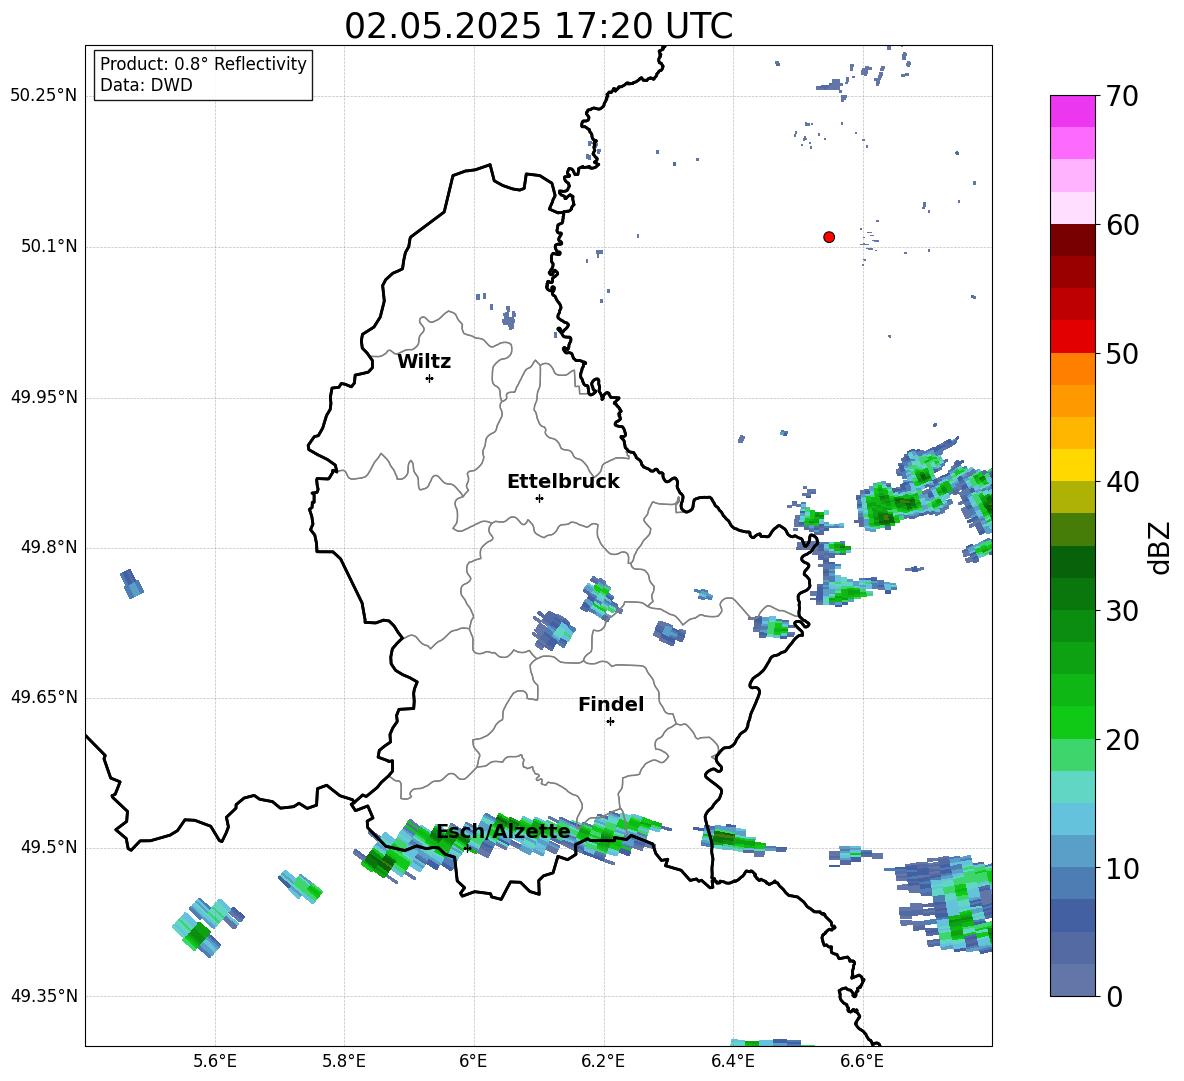The width and height of the screenshot is (1184, 1081).
Task: Click the yellow swatch just above 40 dBZ
Action: point(1072,465)
